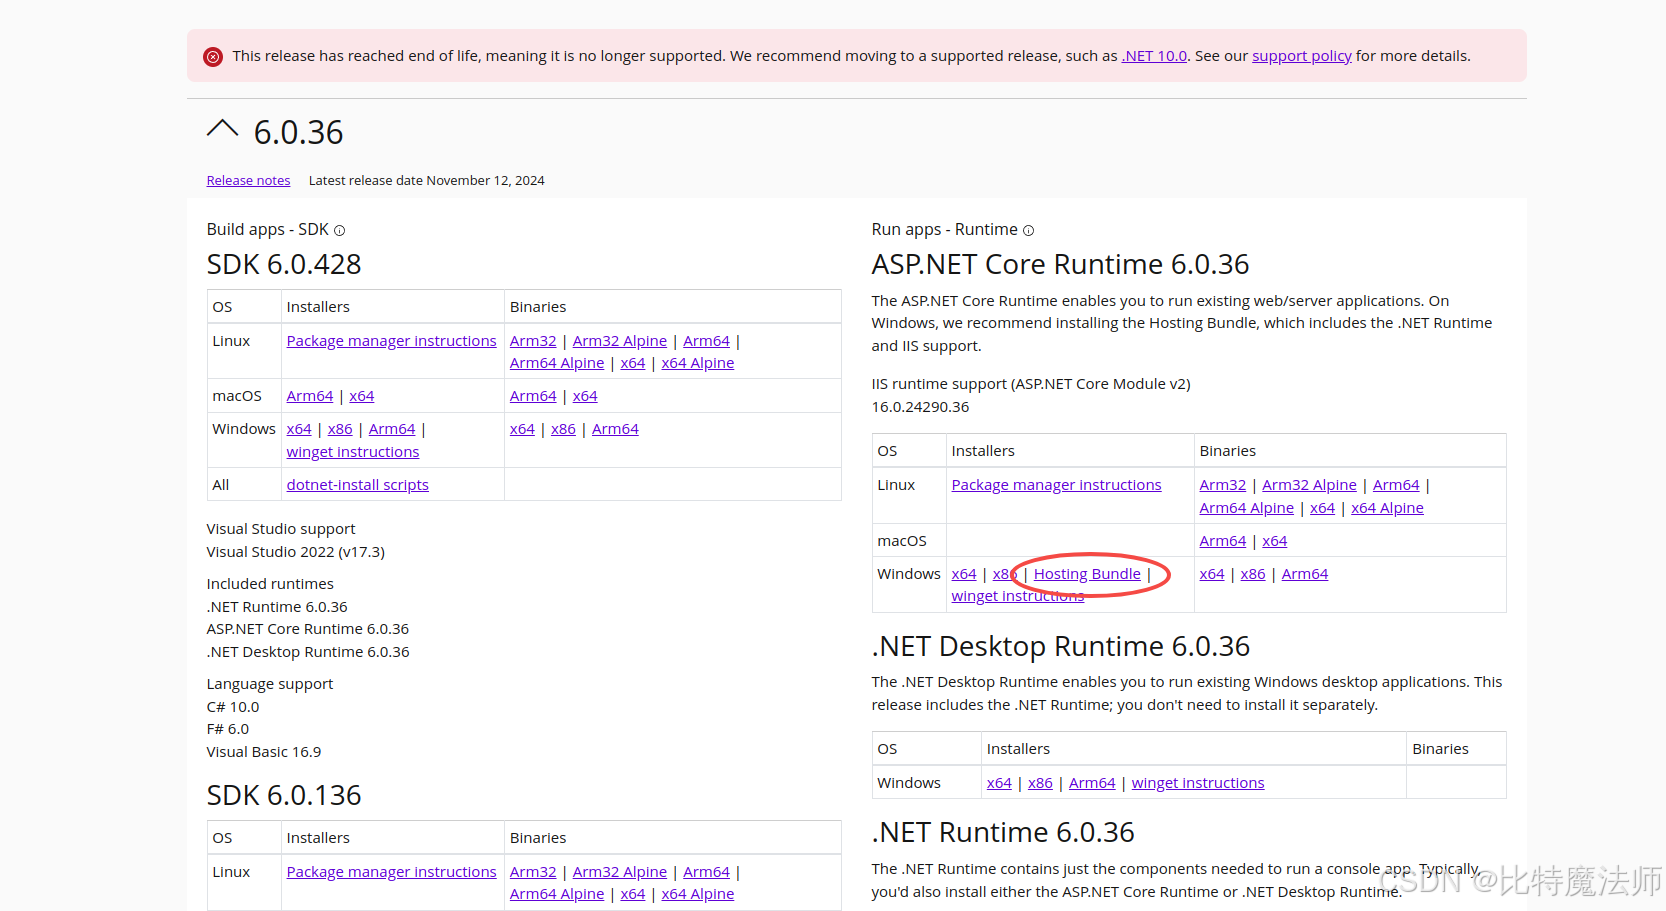Download SDK 6.0.136 Linux x64 Alpine binary

click(x=697, y=894)
